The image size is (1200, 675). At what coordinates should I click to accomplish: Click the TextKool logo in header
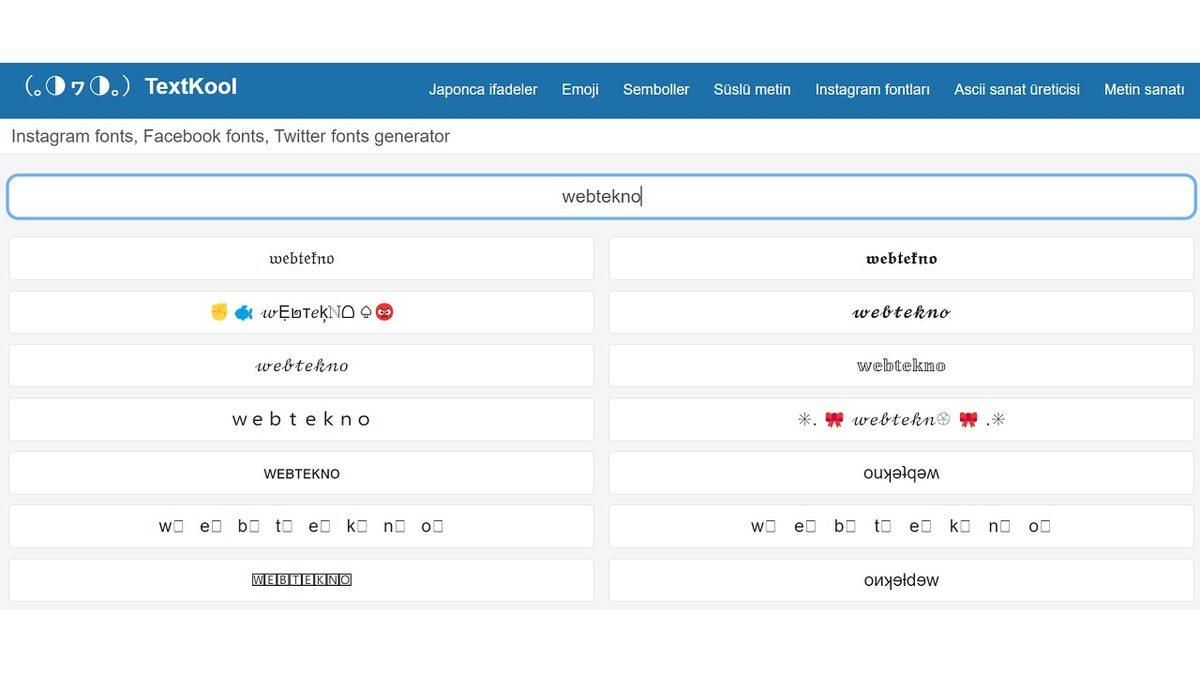131,87
